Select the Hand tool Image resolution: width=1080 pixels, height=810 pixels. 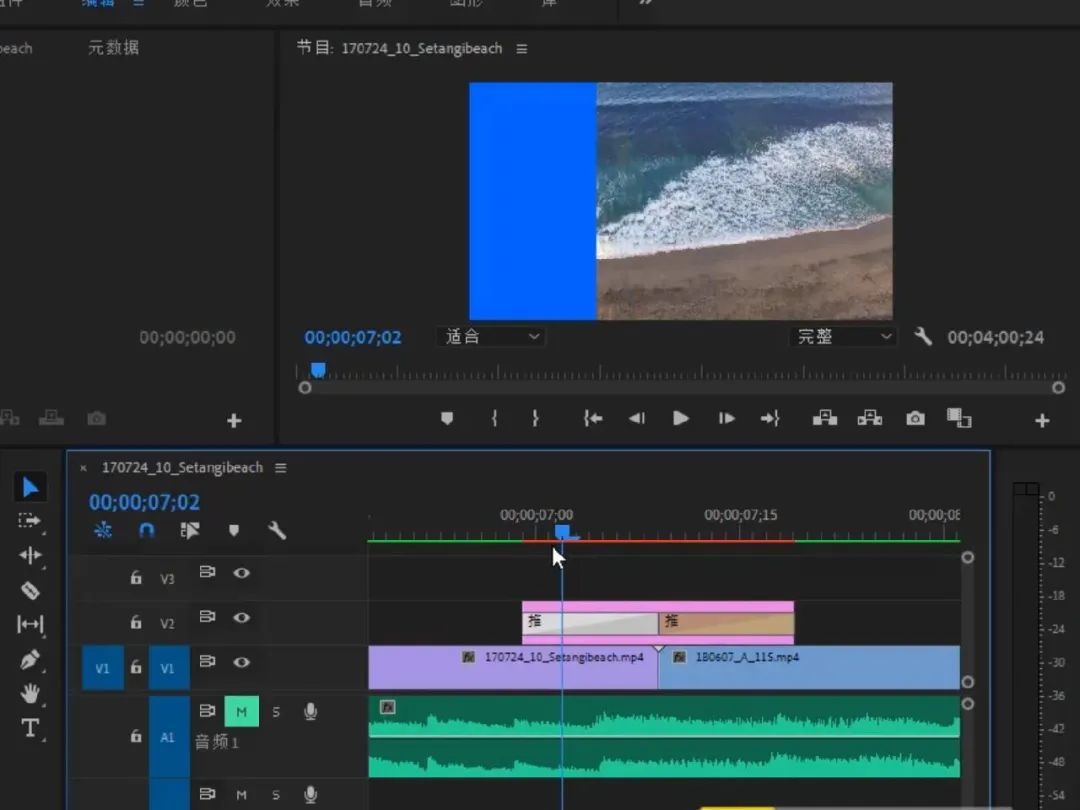[x=30, y=693]
